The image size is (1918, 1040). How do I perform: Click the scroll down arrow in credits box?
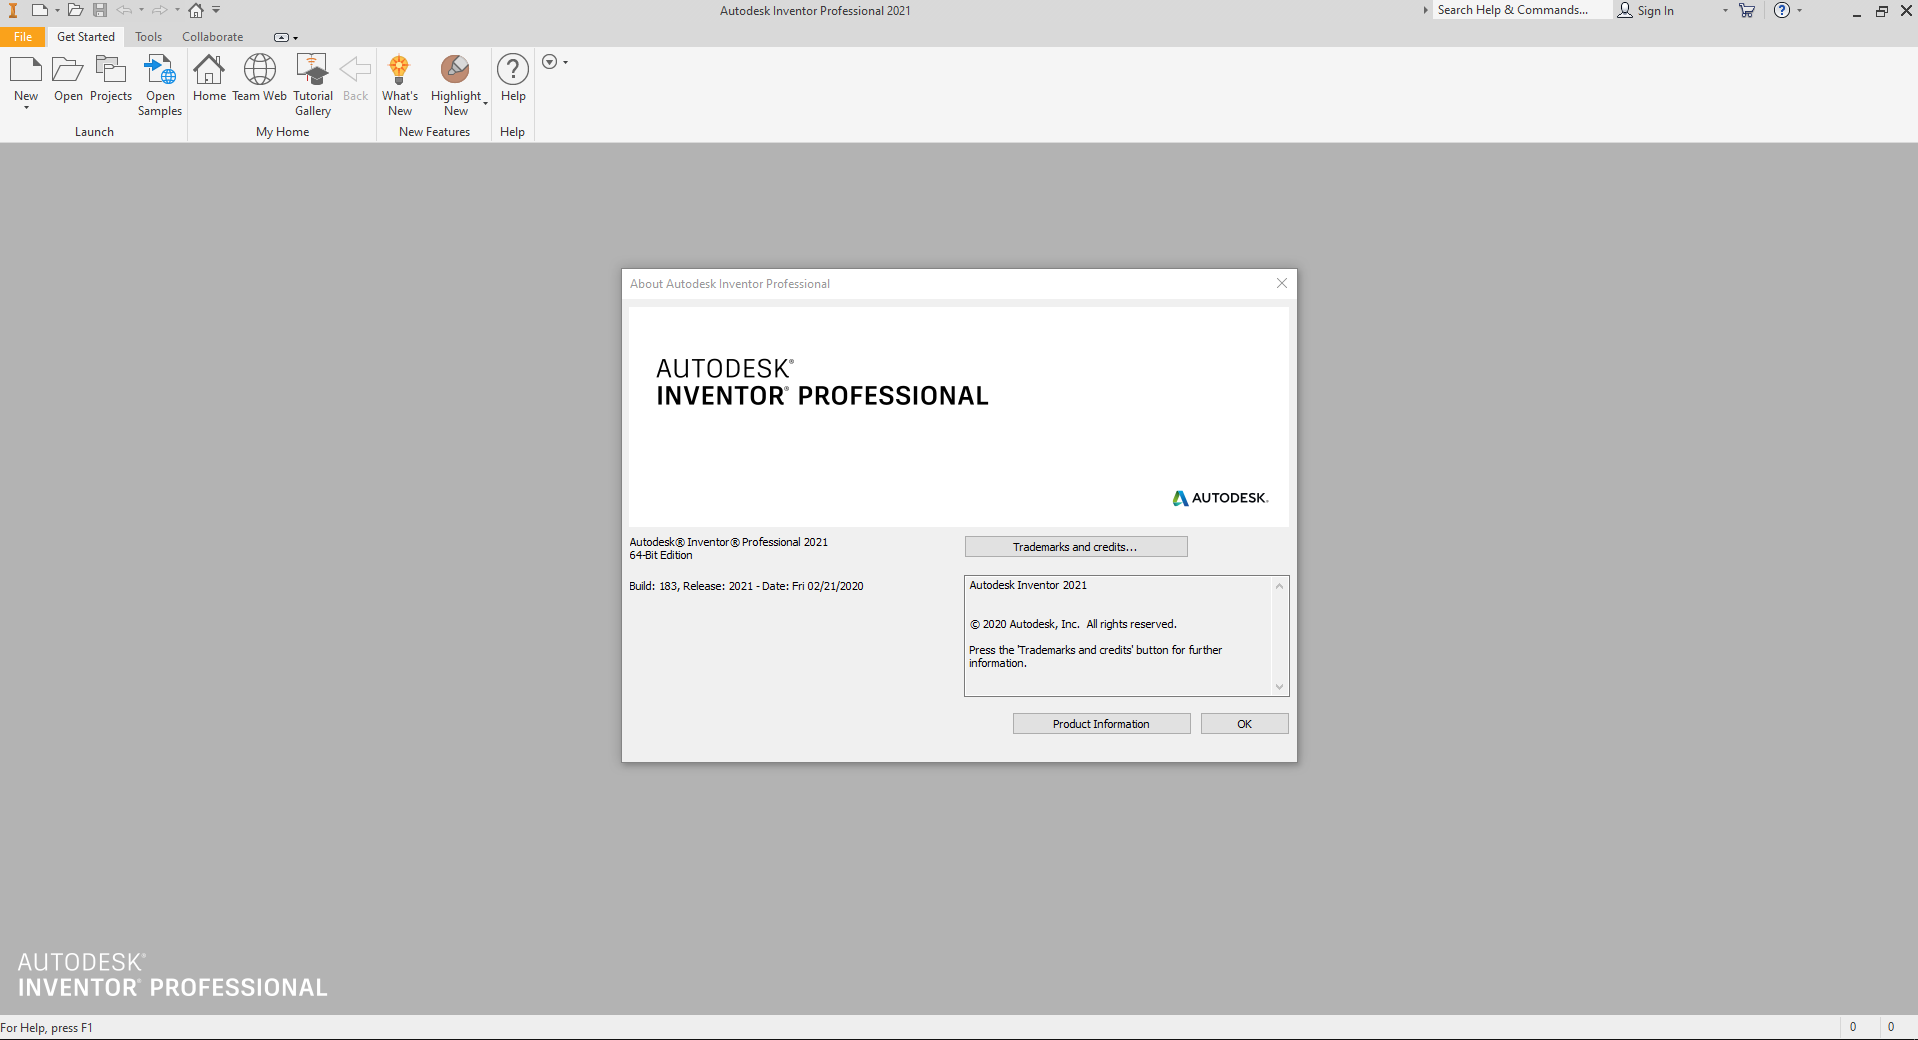coord(1279,687)
